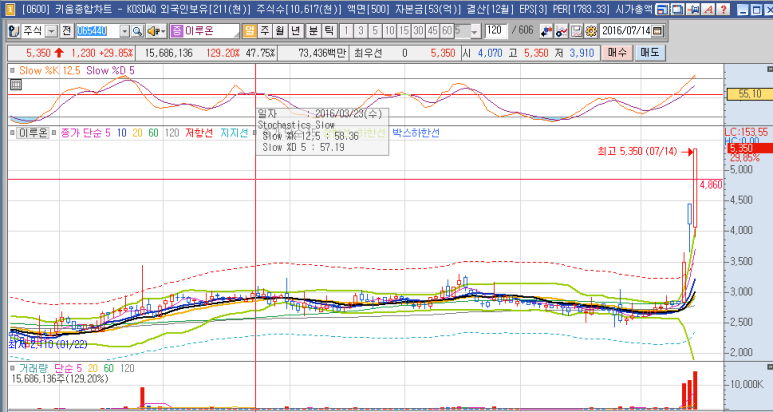This screenshot has height=412, width=773.
Task: Click the pin window icon in title bar
Action: click(x=693, y=9)
